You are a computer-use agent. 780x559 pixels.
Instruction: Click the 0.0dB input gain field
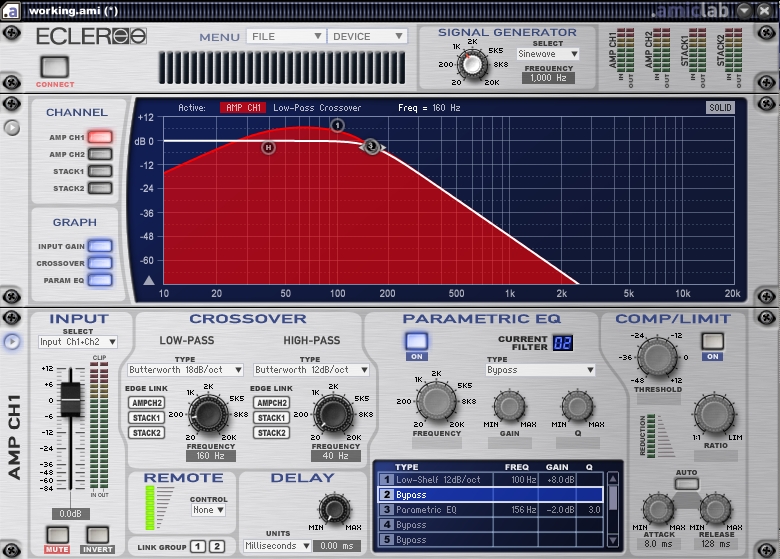(70, 513)
